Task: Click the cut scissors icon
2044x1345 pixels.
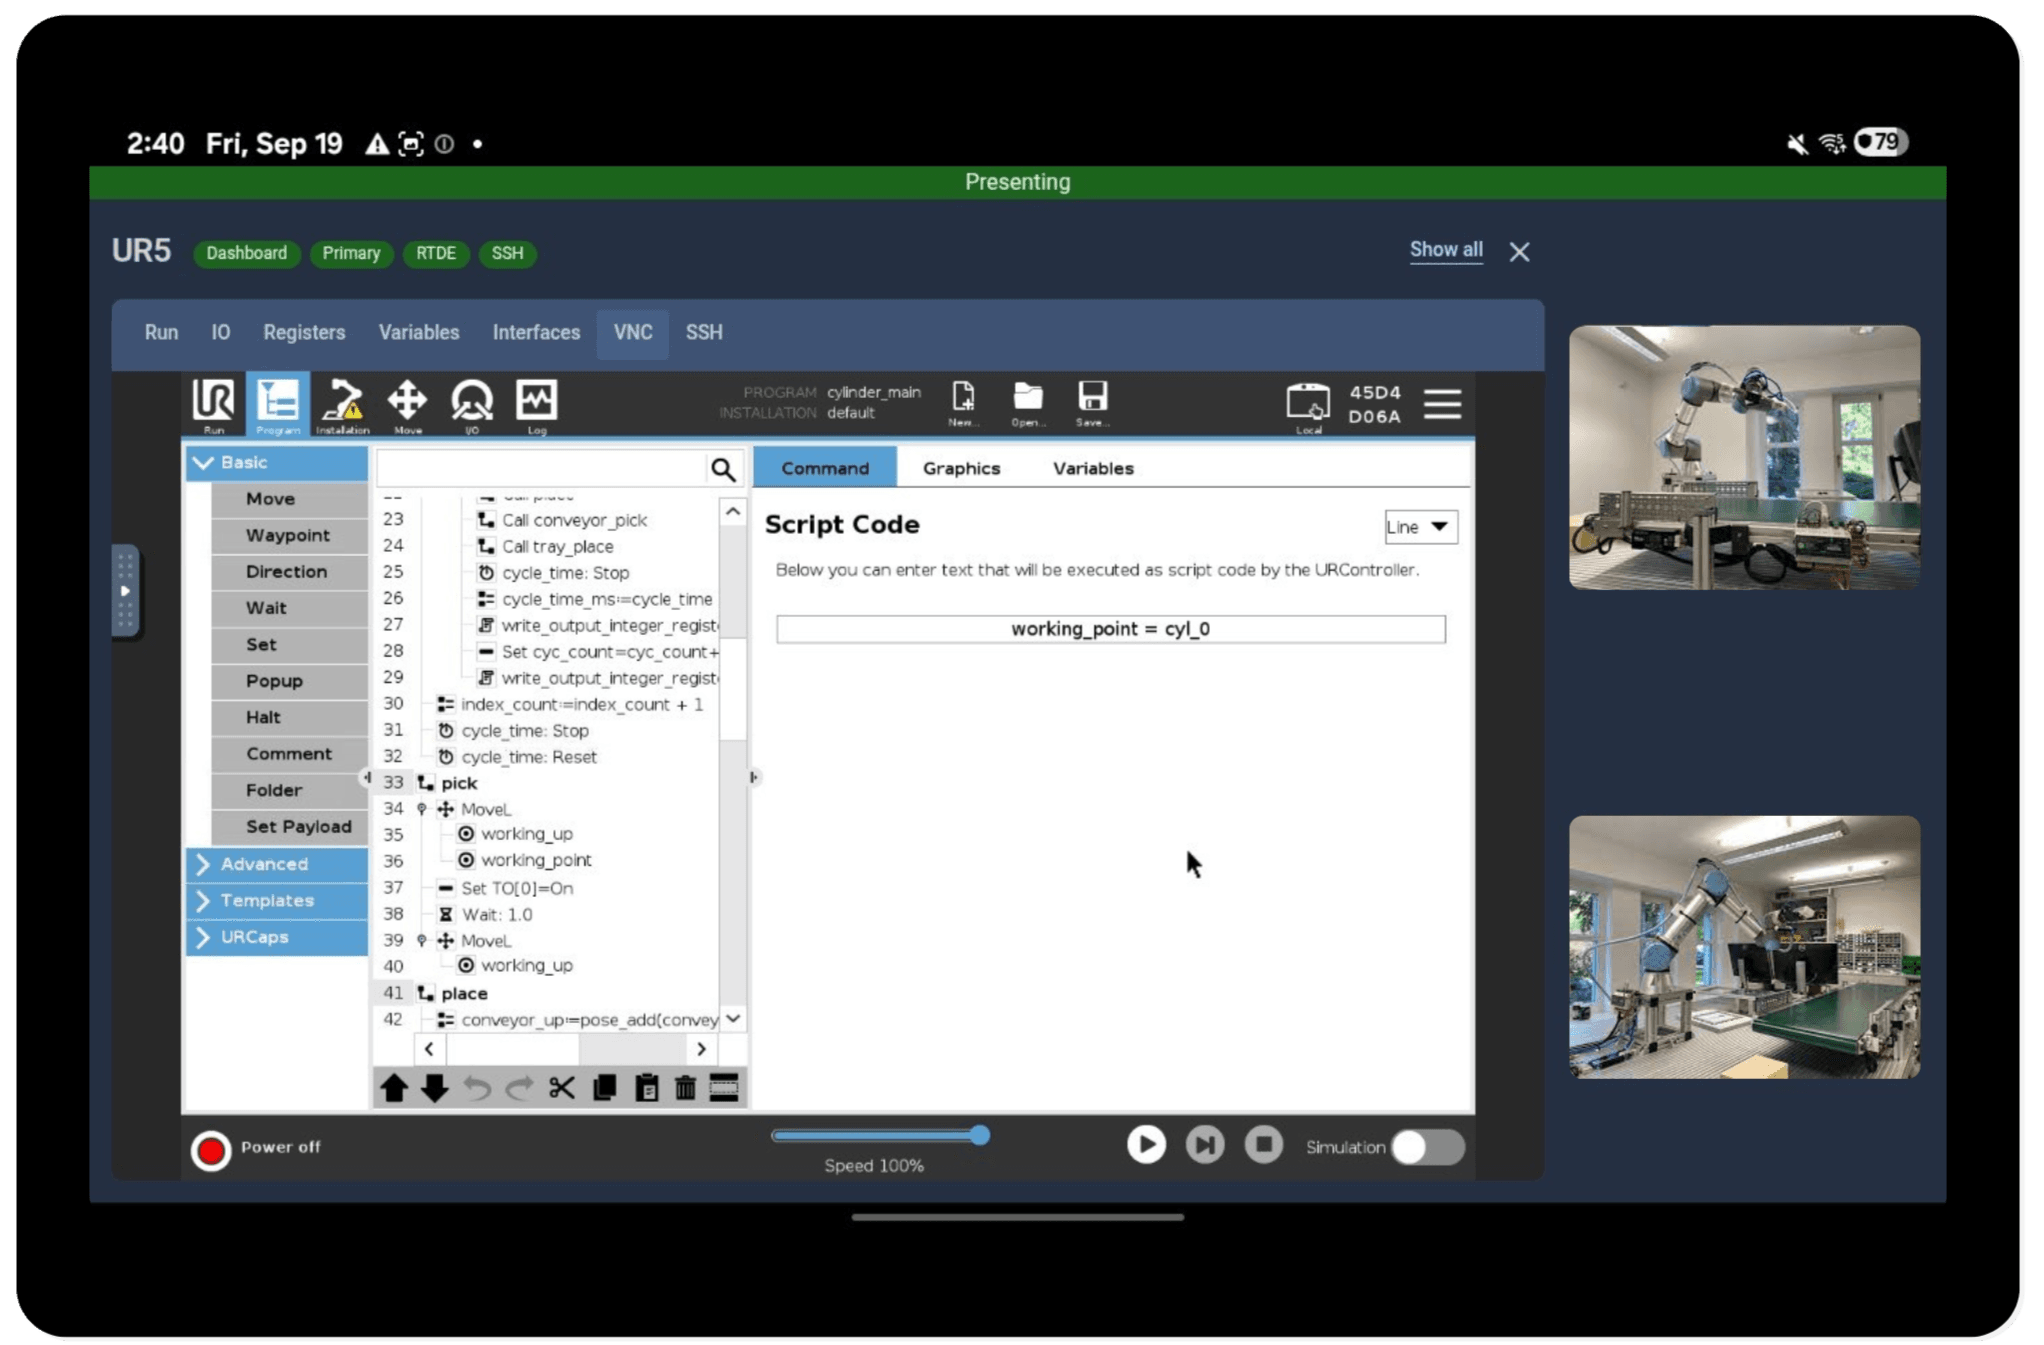Action: (x=562, y=1088)
